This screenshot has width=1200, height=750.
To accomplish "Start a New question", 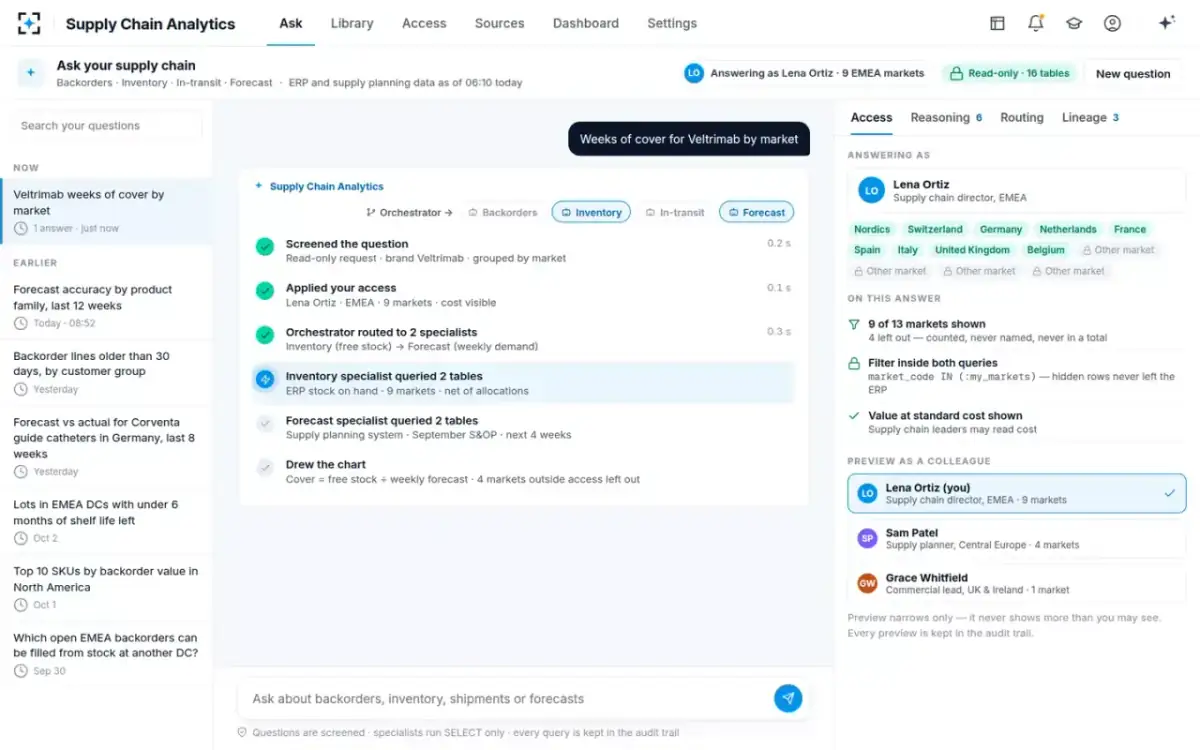I will [x=1133, y=73].
